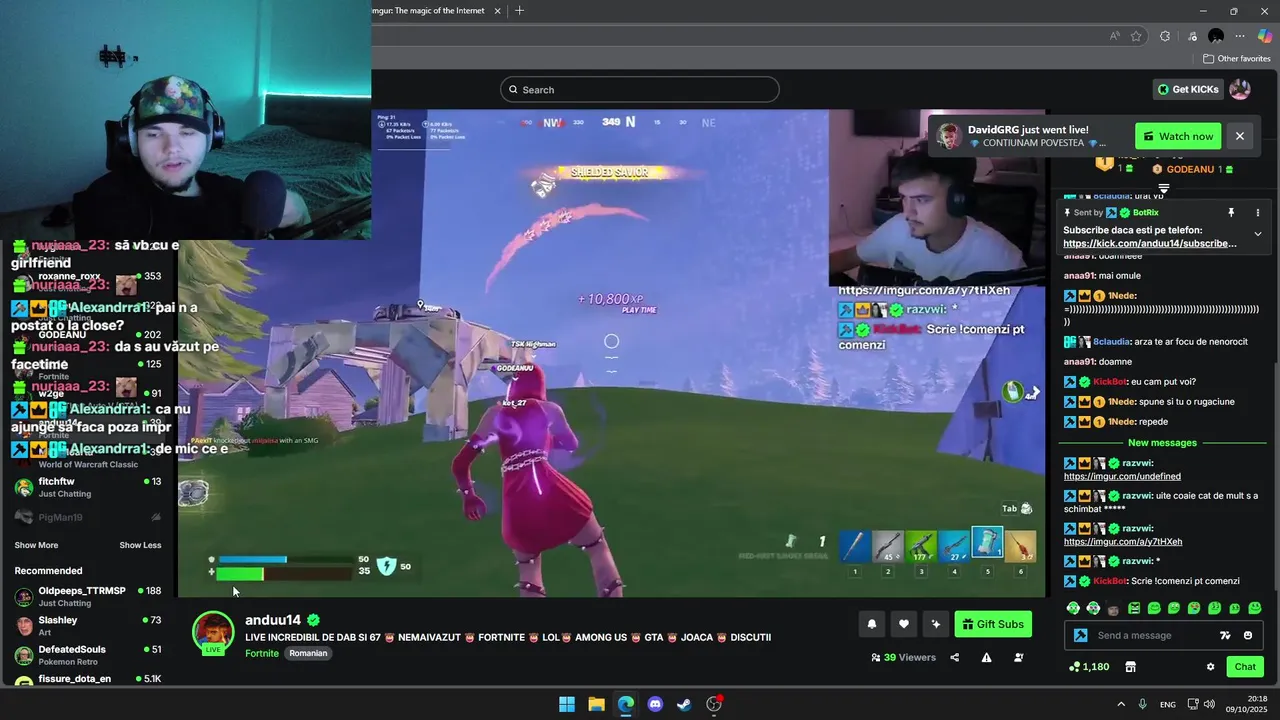1280x720 pixels.
Task: Click New messages divider in chat
Action: click(x=1162, y=442)
